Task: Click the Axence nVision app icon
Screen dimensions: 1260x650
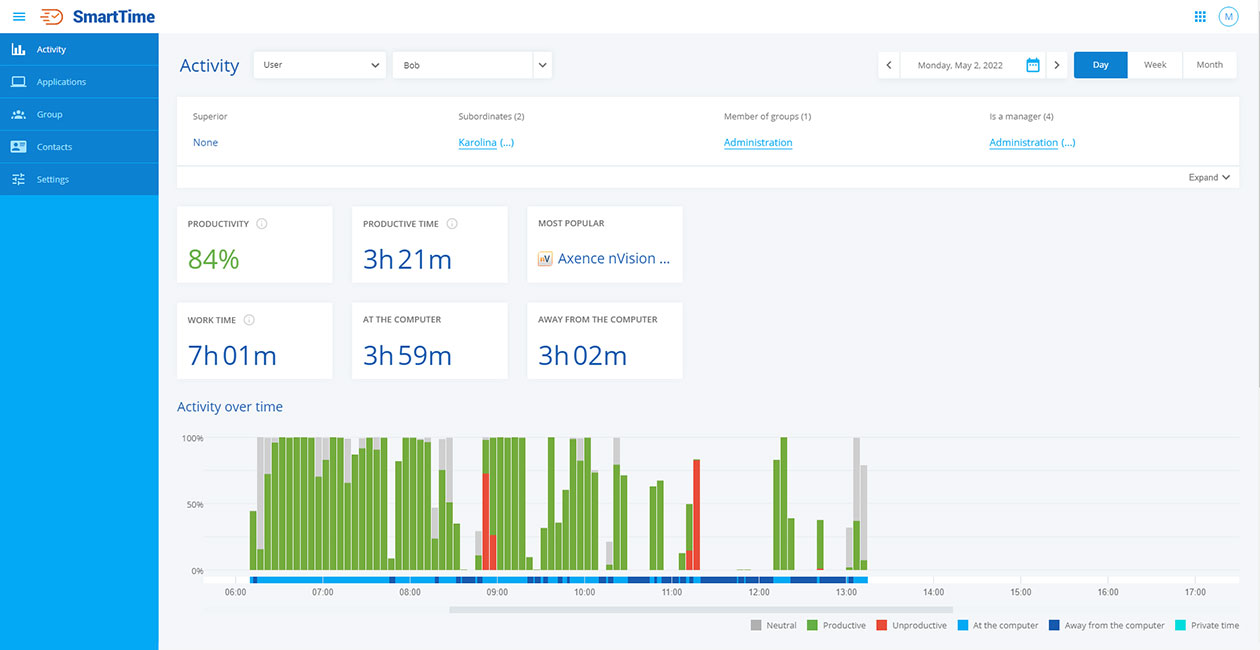Action: point(545,259)
